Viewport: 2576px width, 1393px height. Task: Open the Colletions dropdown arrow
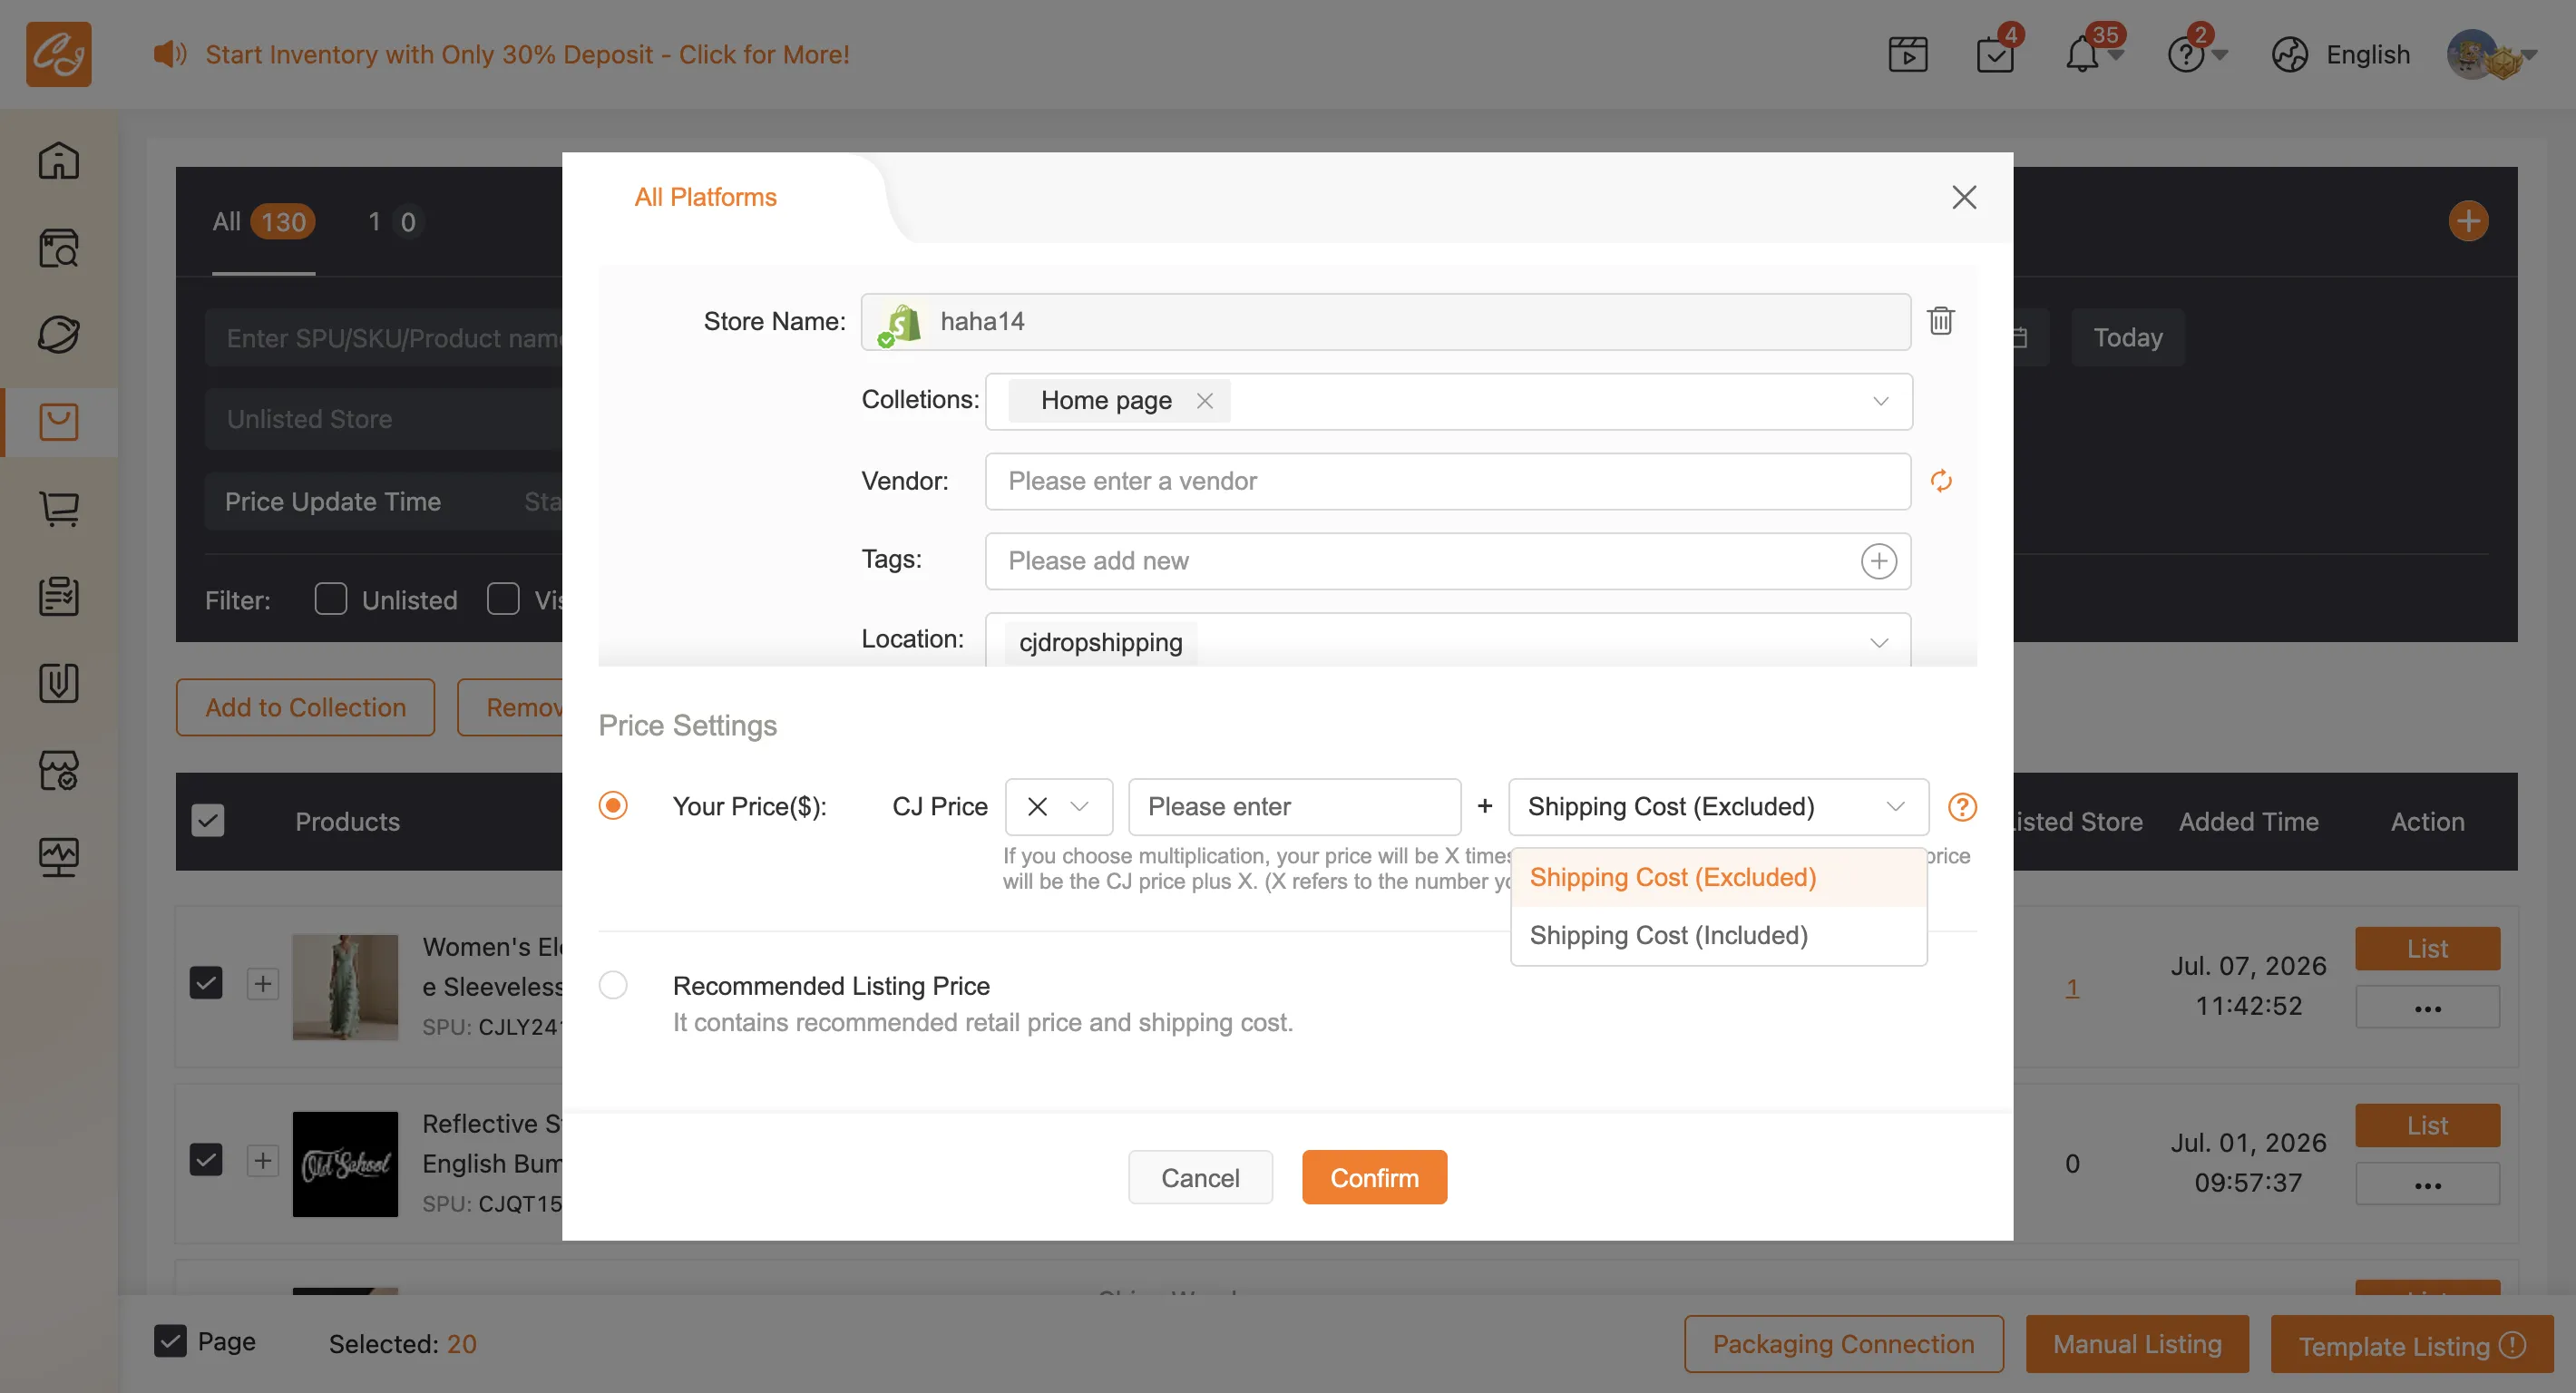[1880, 401]
